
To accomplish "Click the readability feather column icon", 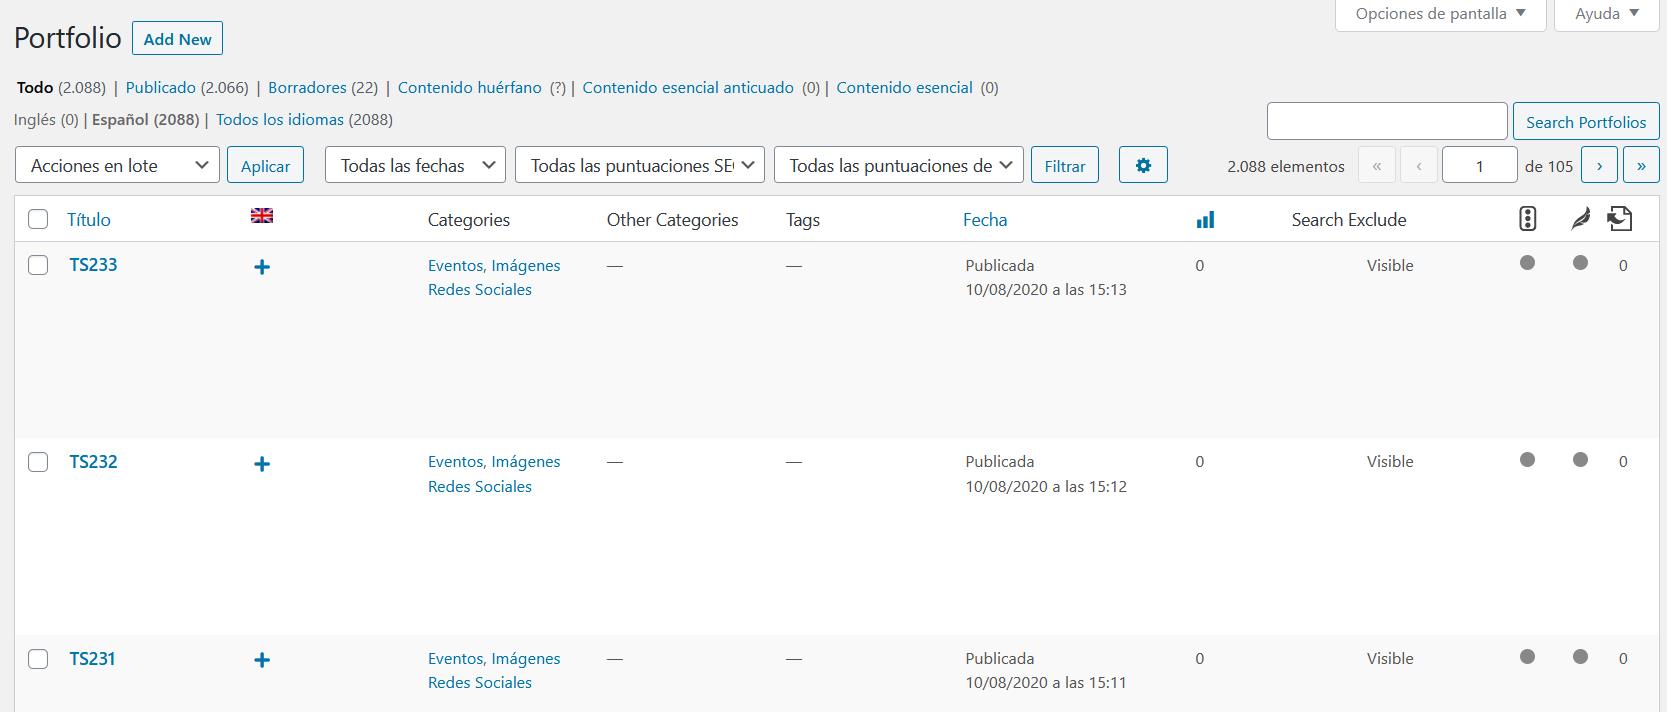I will [x=1580, y=219].
